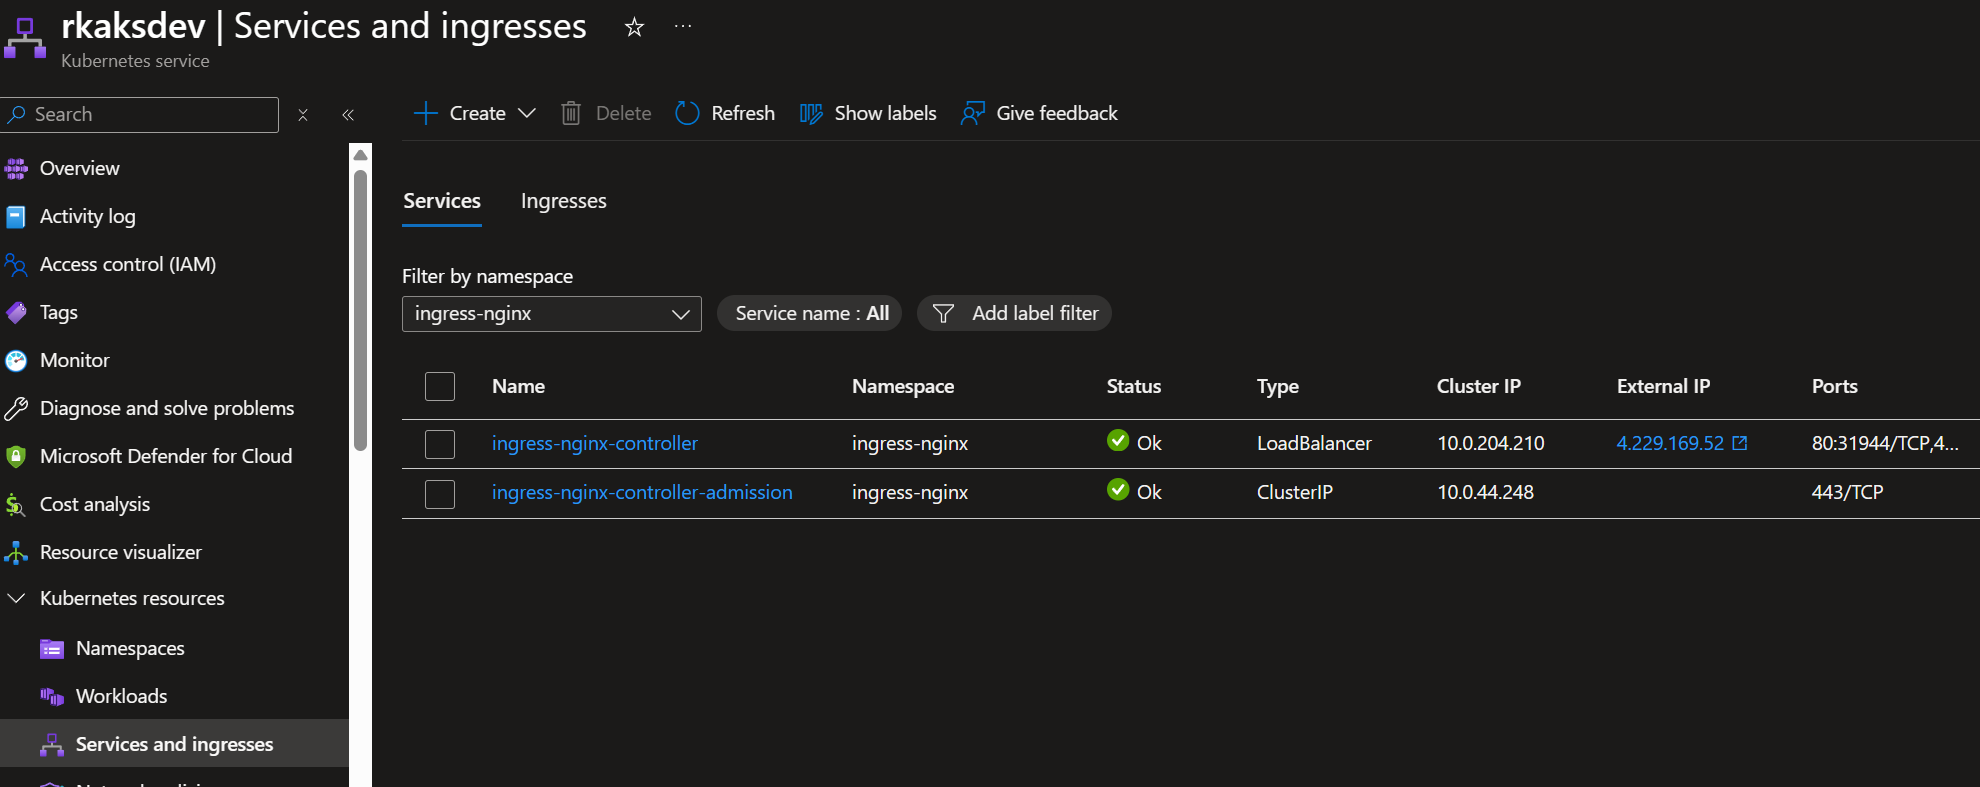Open Give feedback from the toolbar
Image resolution: width=1980 pixels, height=787 pixels.
(1039, 113)
